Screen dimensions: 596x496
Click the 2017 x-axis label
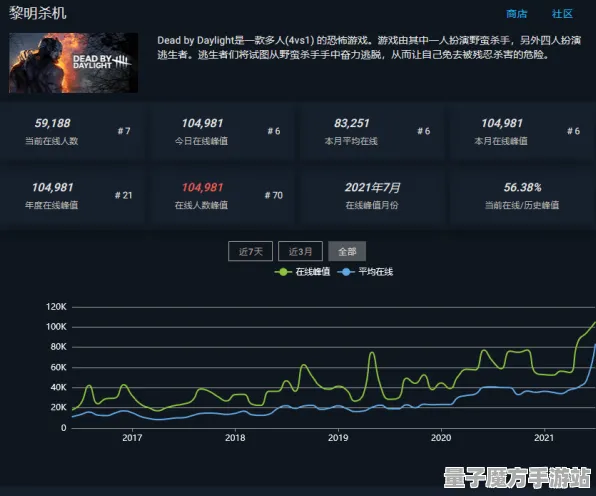pos(132,438)
